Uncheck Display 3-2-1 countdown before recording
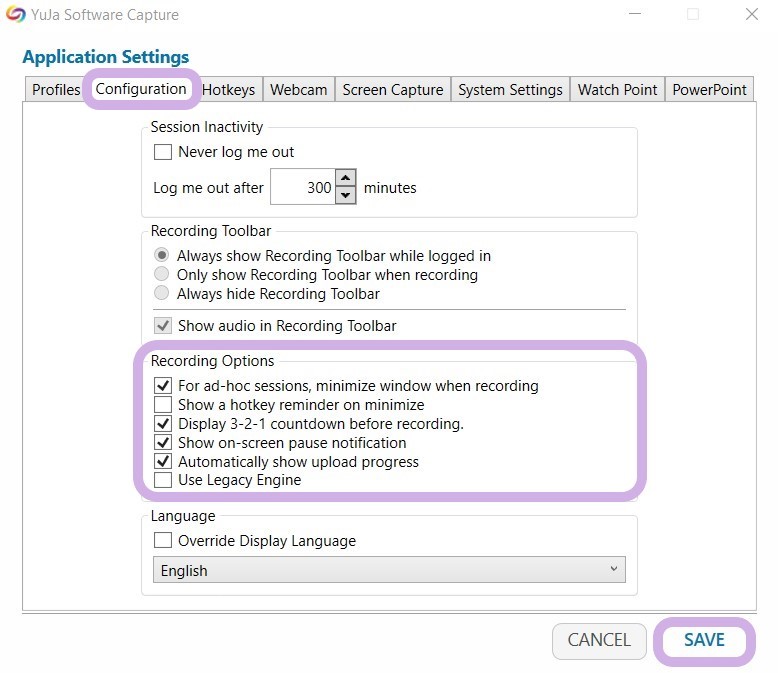 pos(163,424)
